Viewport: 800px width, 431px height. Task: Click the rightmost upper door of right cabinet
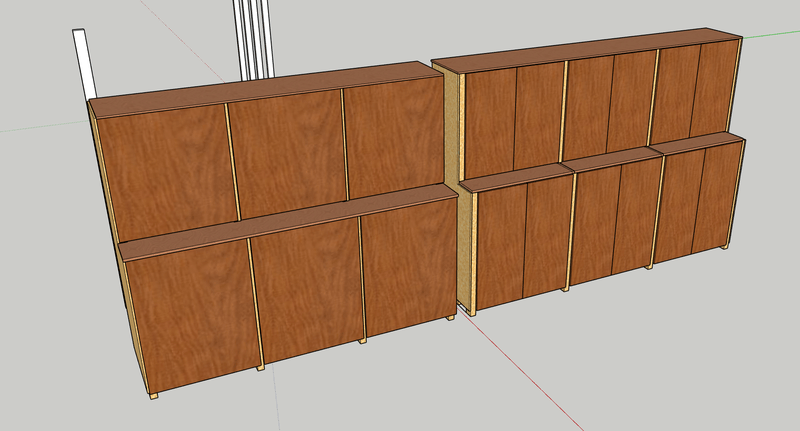(714, 87)
